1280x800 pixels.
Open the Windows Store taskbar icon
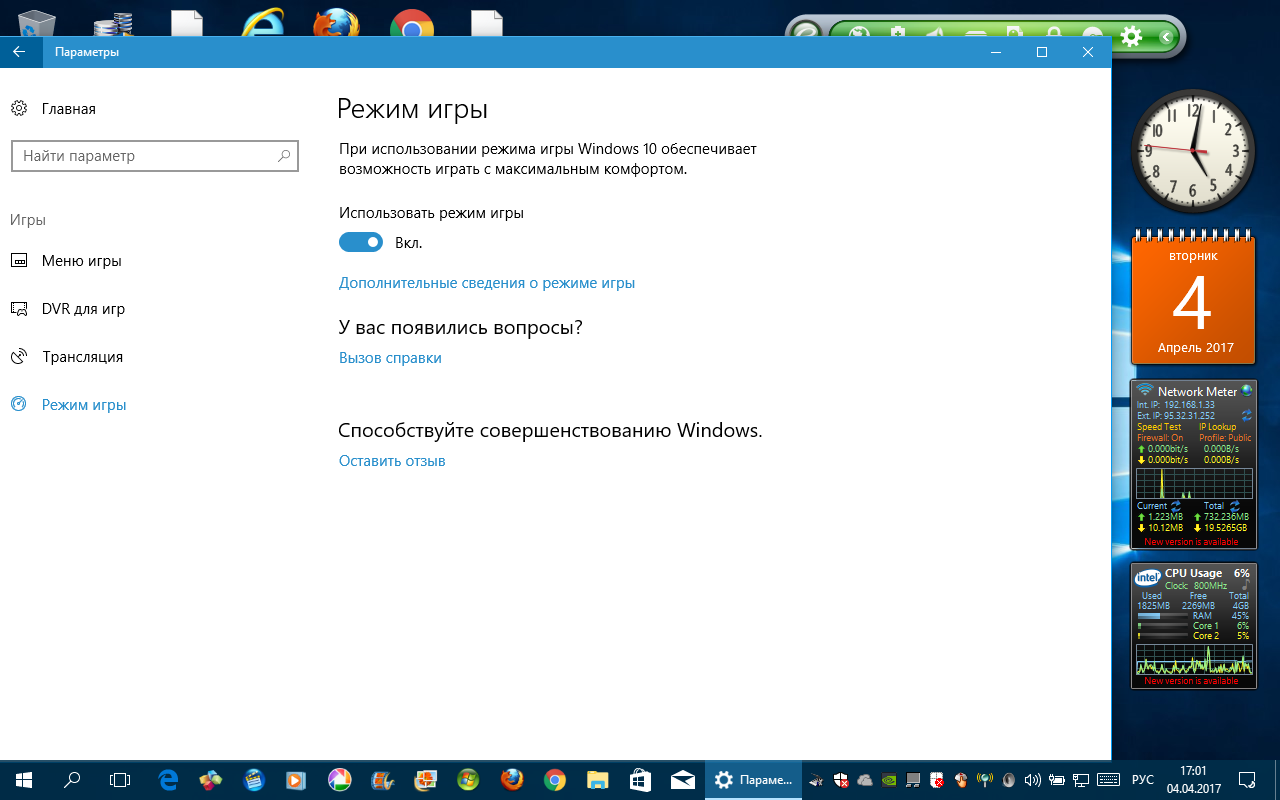(641, 779)
